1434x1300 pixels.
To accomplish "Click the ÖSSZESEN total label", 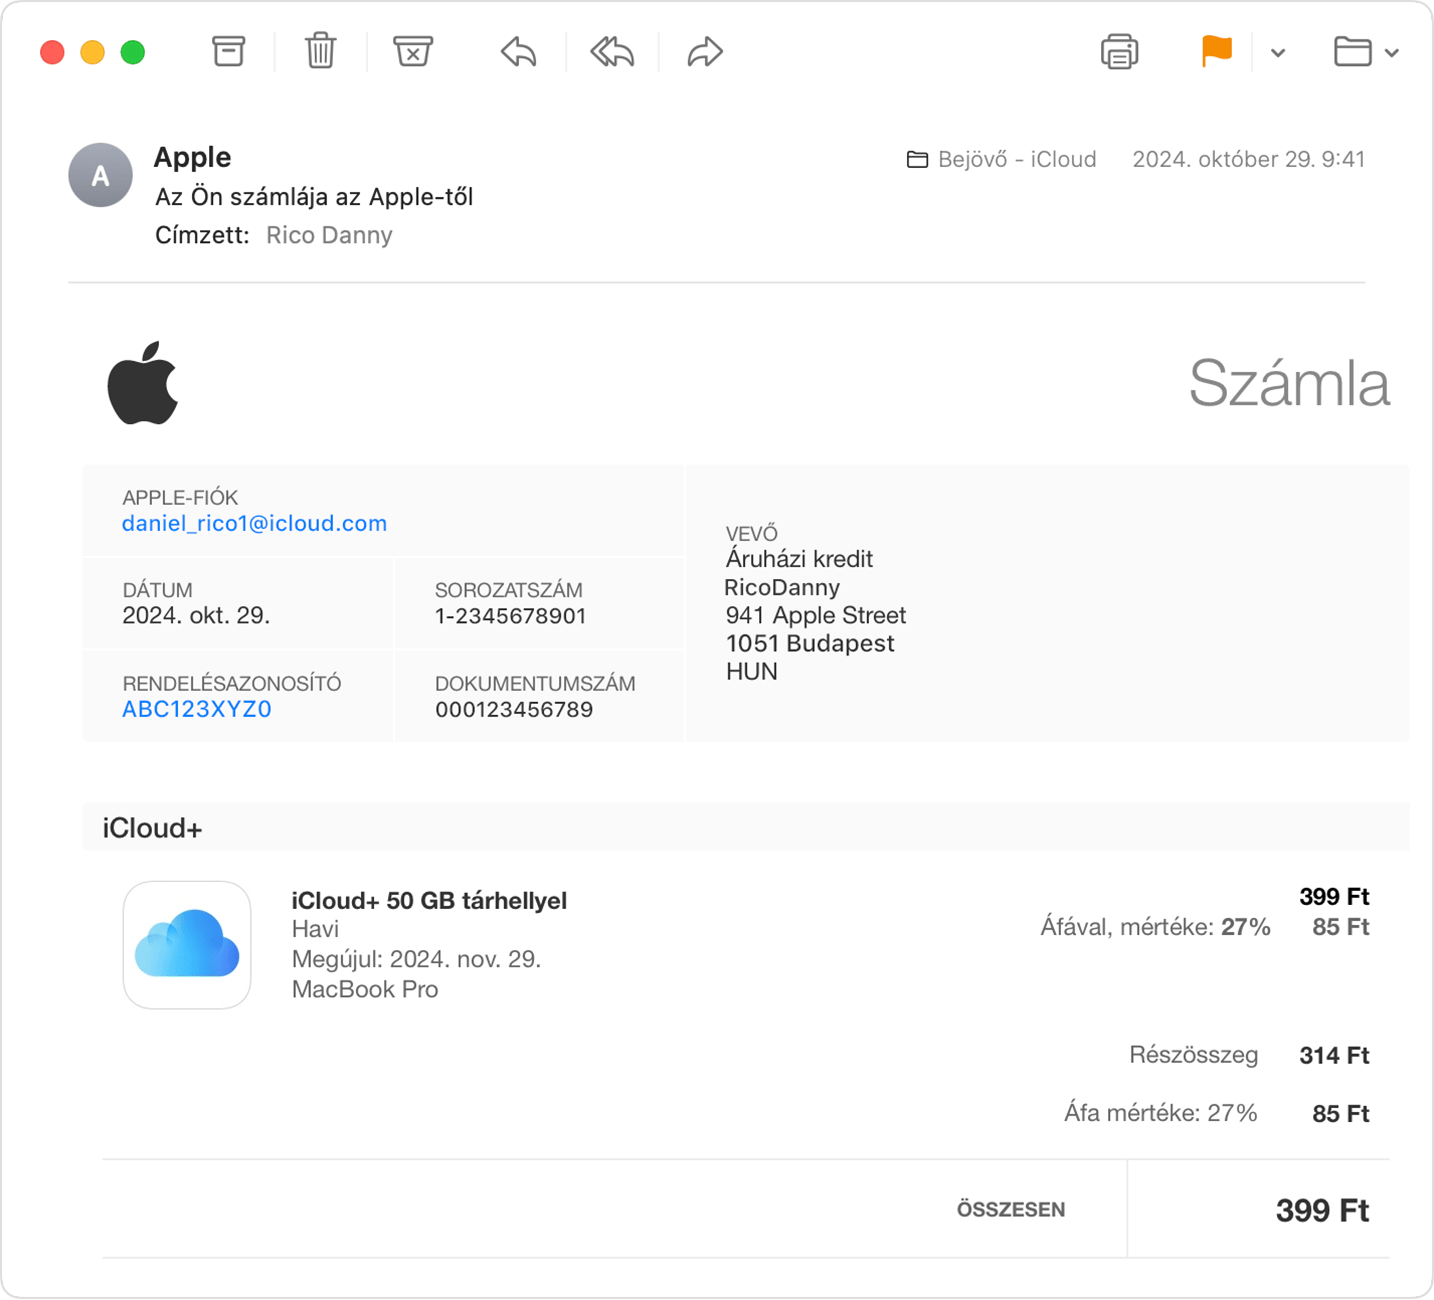I will point(1011,1210).
